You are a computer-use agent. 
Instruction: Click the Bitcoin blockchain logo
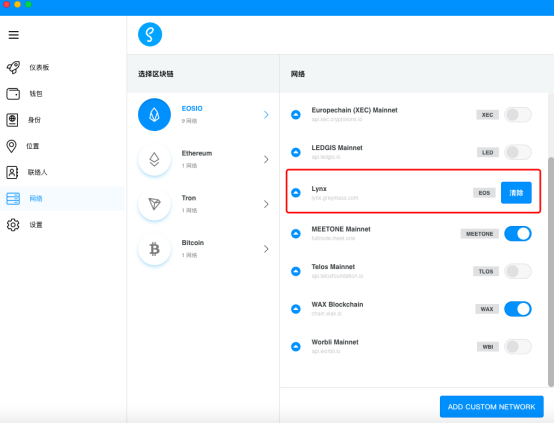[x=154, y=249]
